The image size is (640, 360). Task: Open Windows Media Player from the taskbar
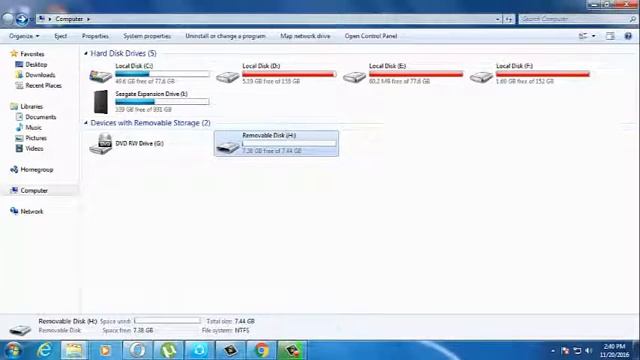105,350
